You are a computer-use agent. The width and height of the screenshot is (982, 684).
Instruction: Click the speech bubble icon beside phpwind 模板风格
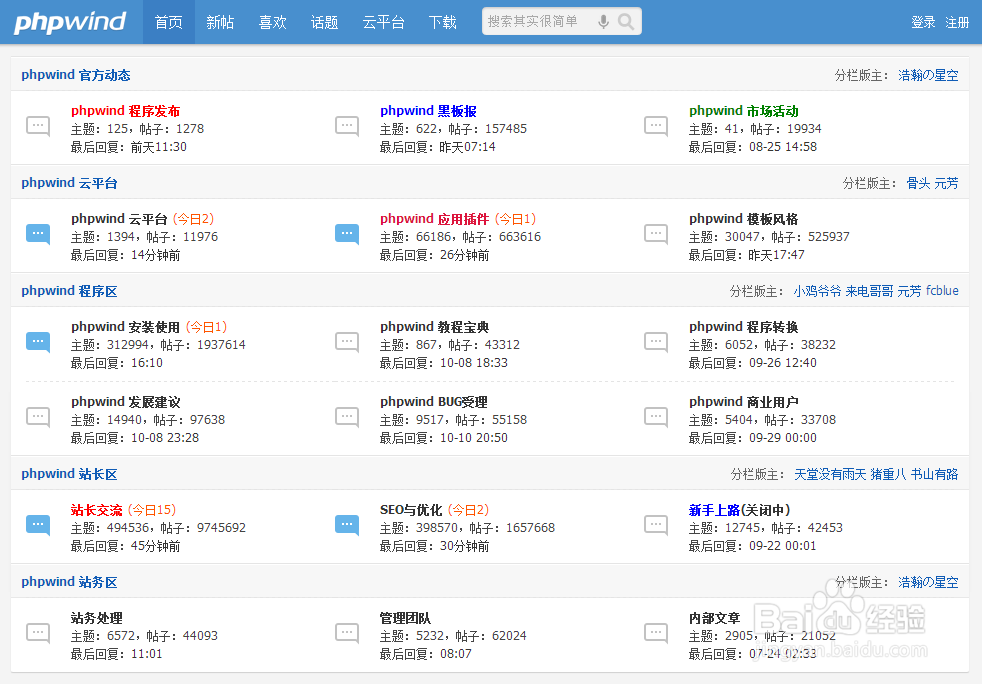click(x=656, y=234)
